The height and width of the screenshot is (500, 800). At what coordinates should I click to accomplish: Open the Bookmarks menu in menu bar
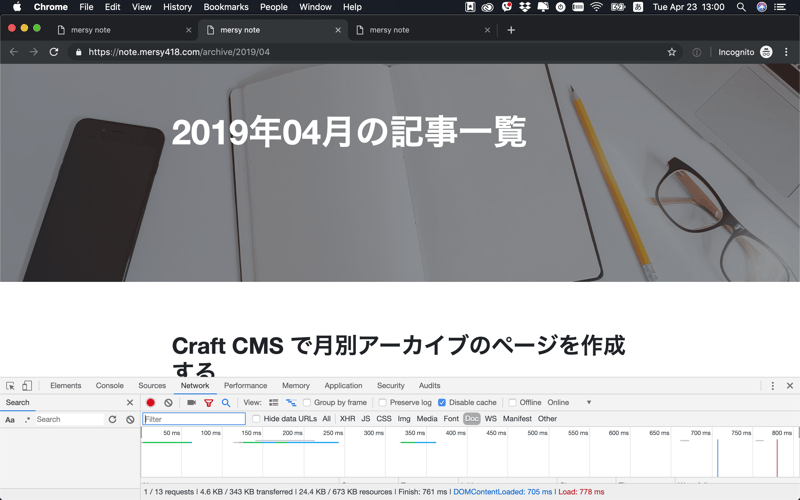pos(225,7)
